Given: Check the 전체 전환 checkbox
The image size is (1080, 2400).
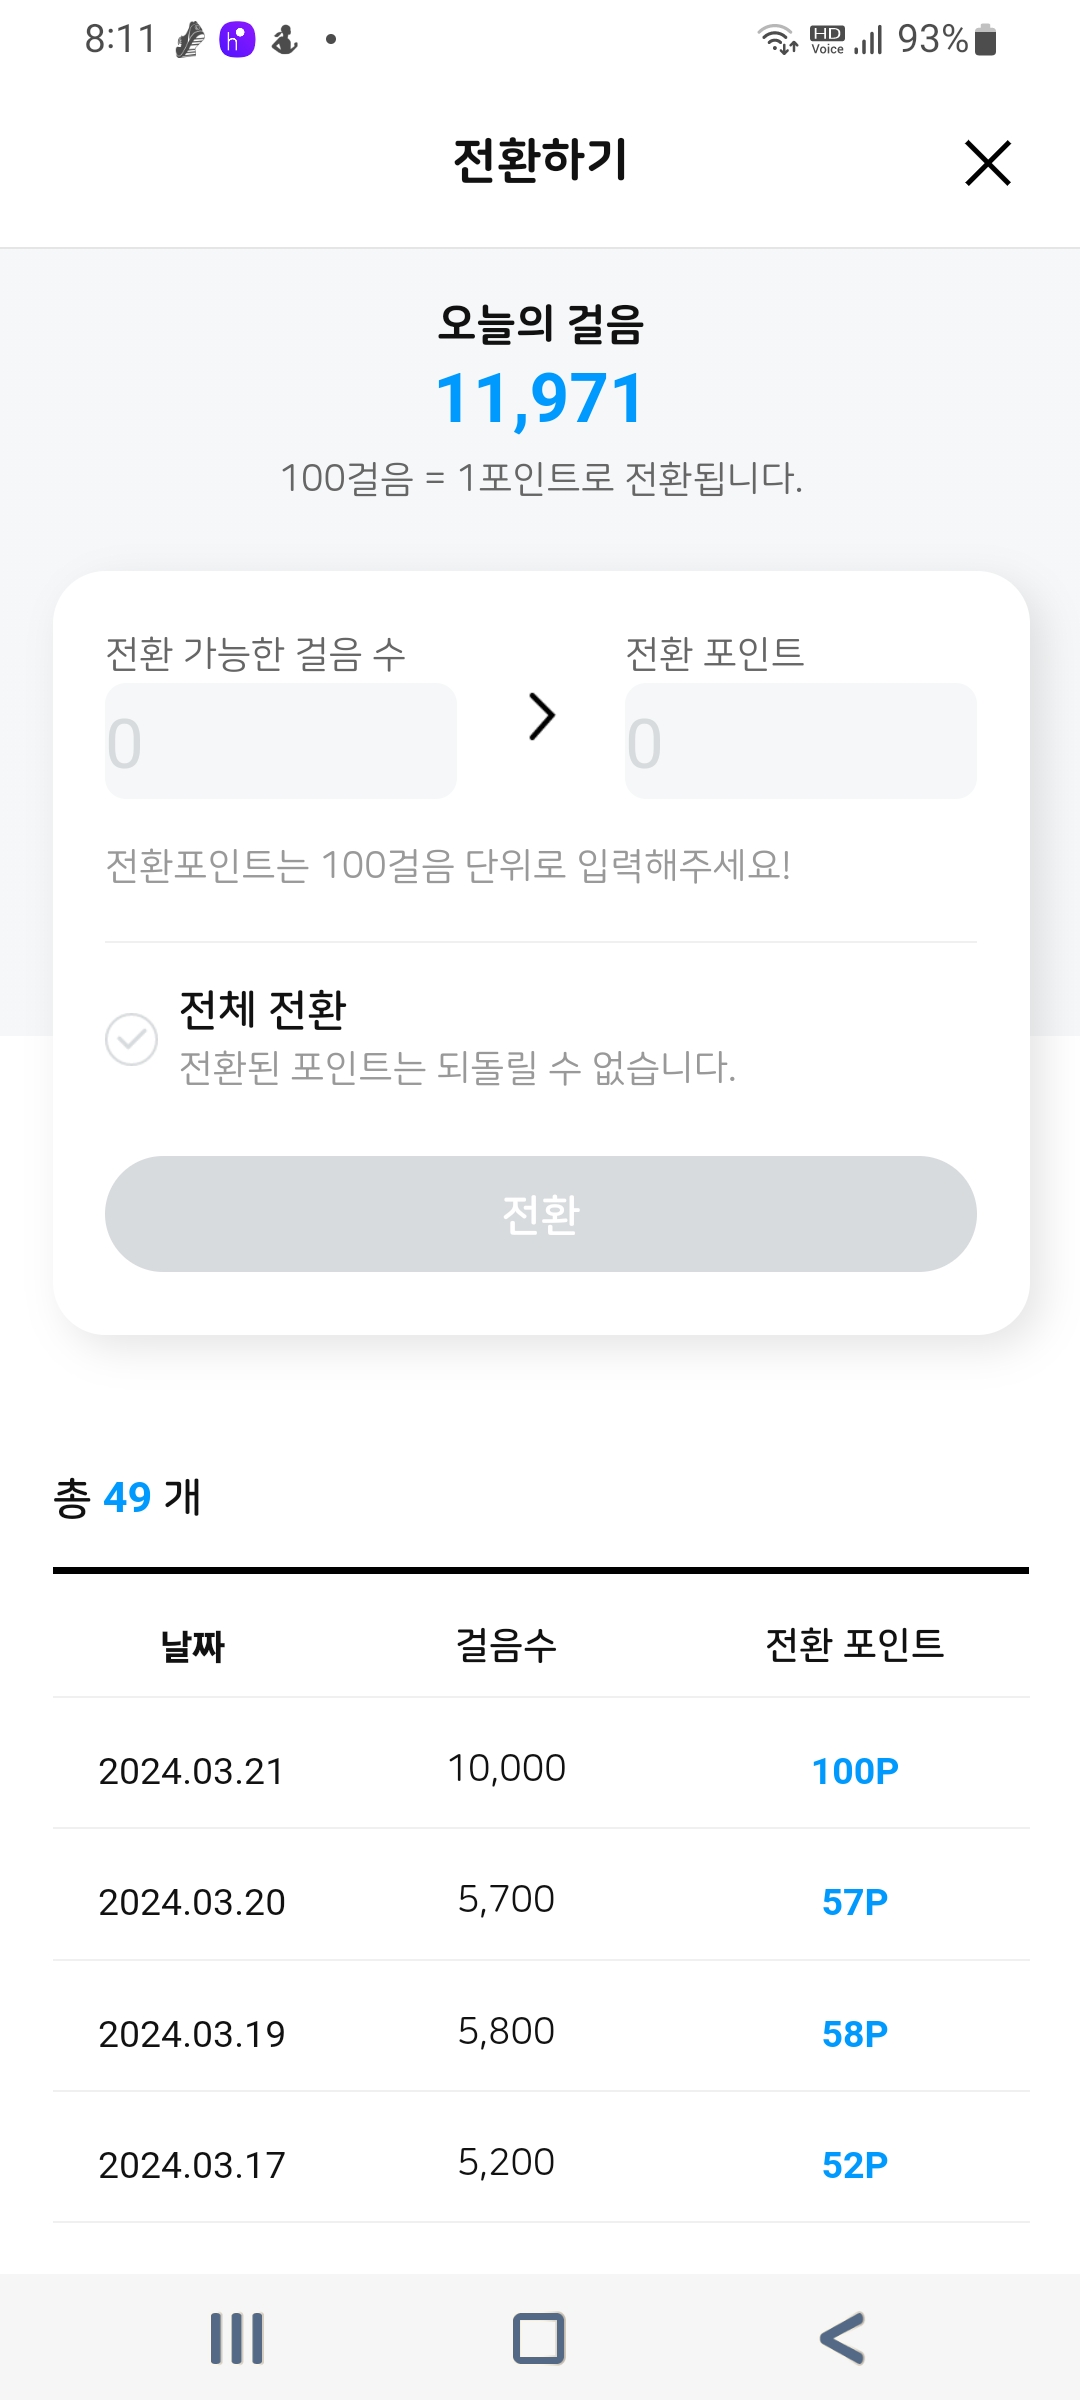Looking at the screenshot, I should 132,1039.
